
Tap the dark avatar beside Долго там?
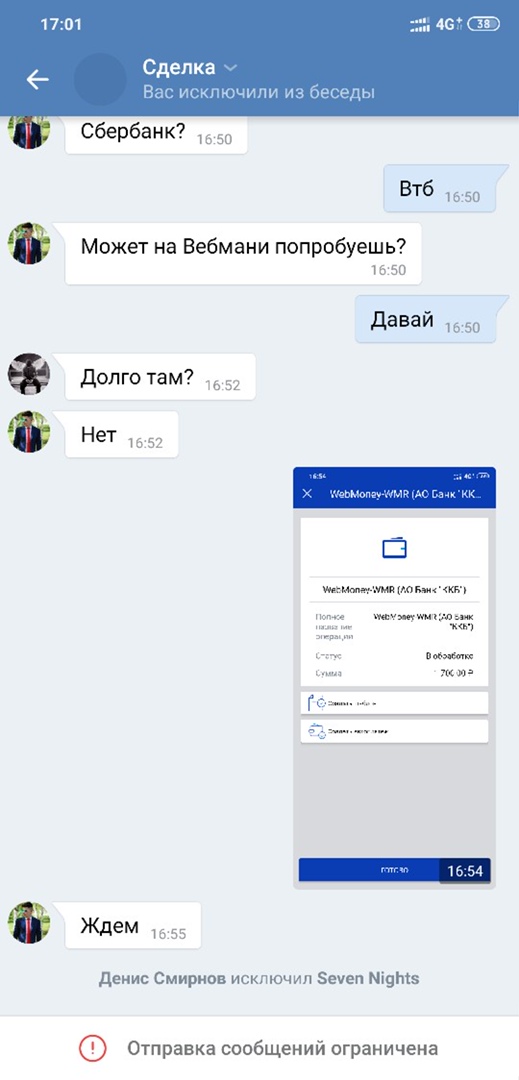pos(29,374)
